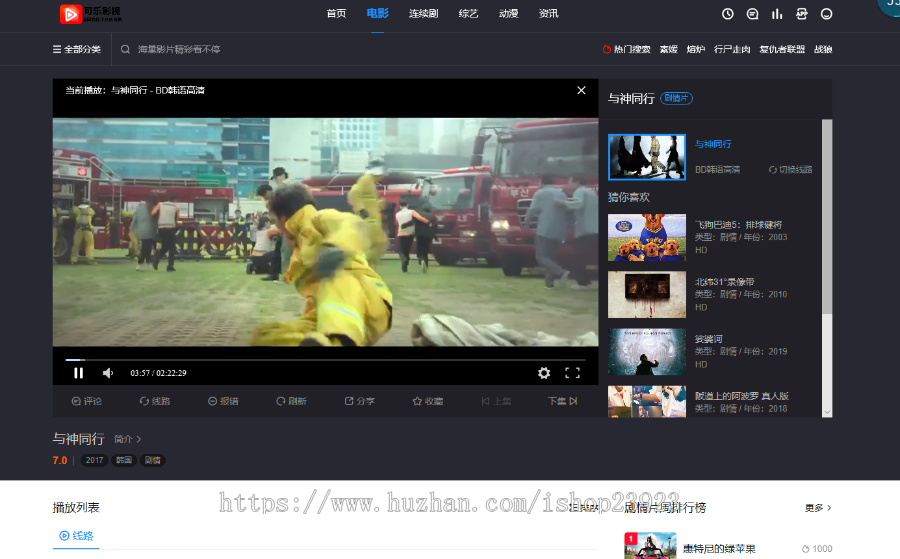The width and height of the screenshot is (900, 559).
Task: Click the 剧情 genre tag below the movie title
Action: click(153, 460)
